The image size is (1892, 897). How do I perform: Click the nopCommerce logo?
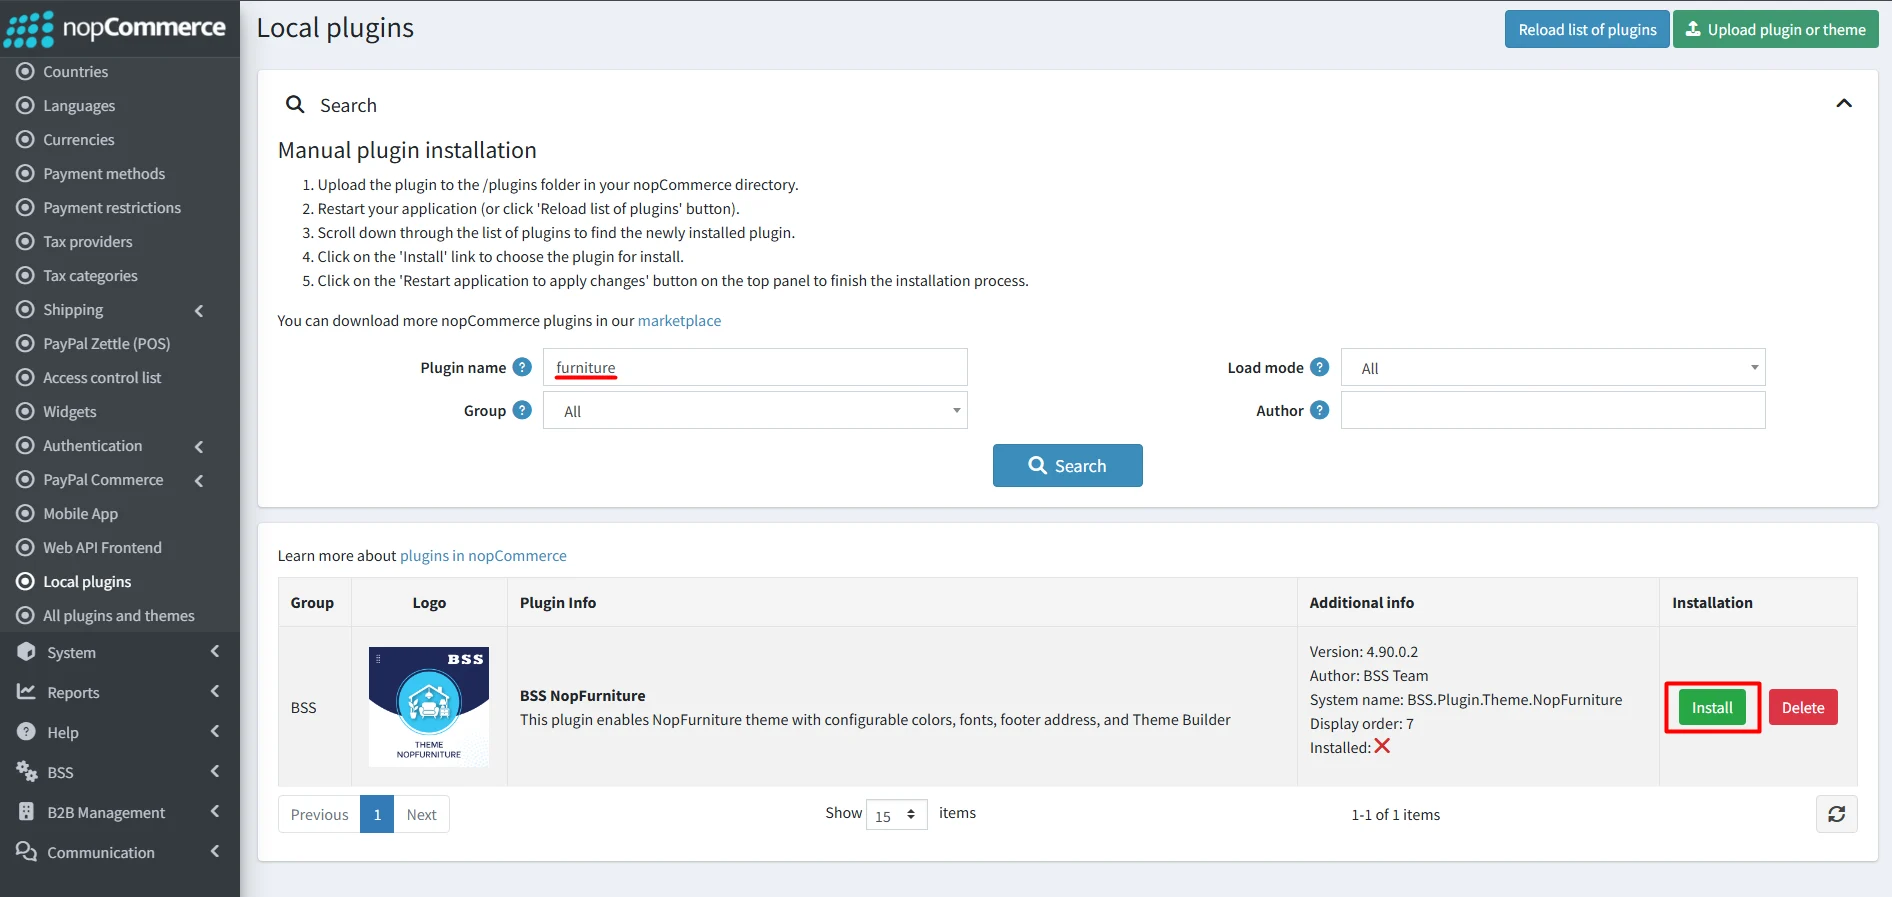(x=115, y=29)
